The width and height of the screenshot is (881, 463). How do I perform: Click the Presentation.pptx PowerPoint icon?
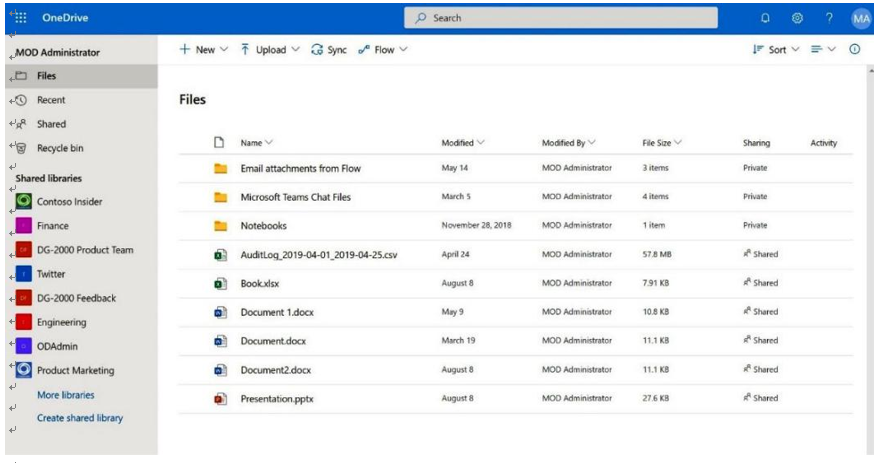pos(220,398)
